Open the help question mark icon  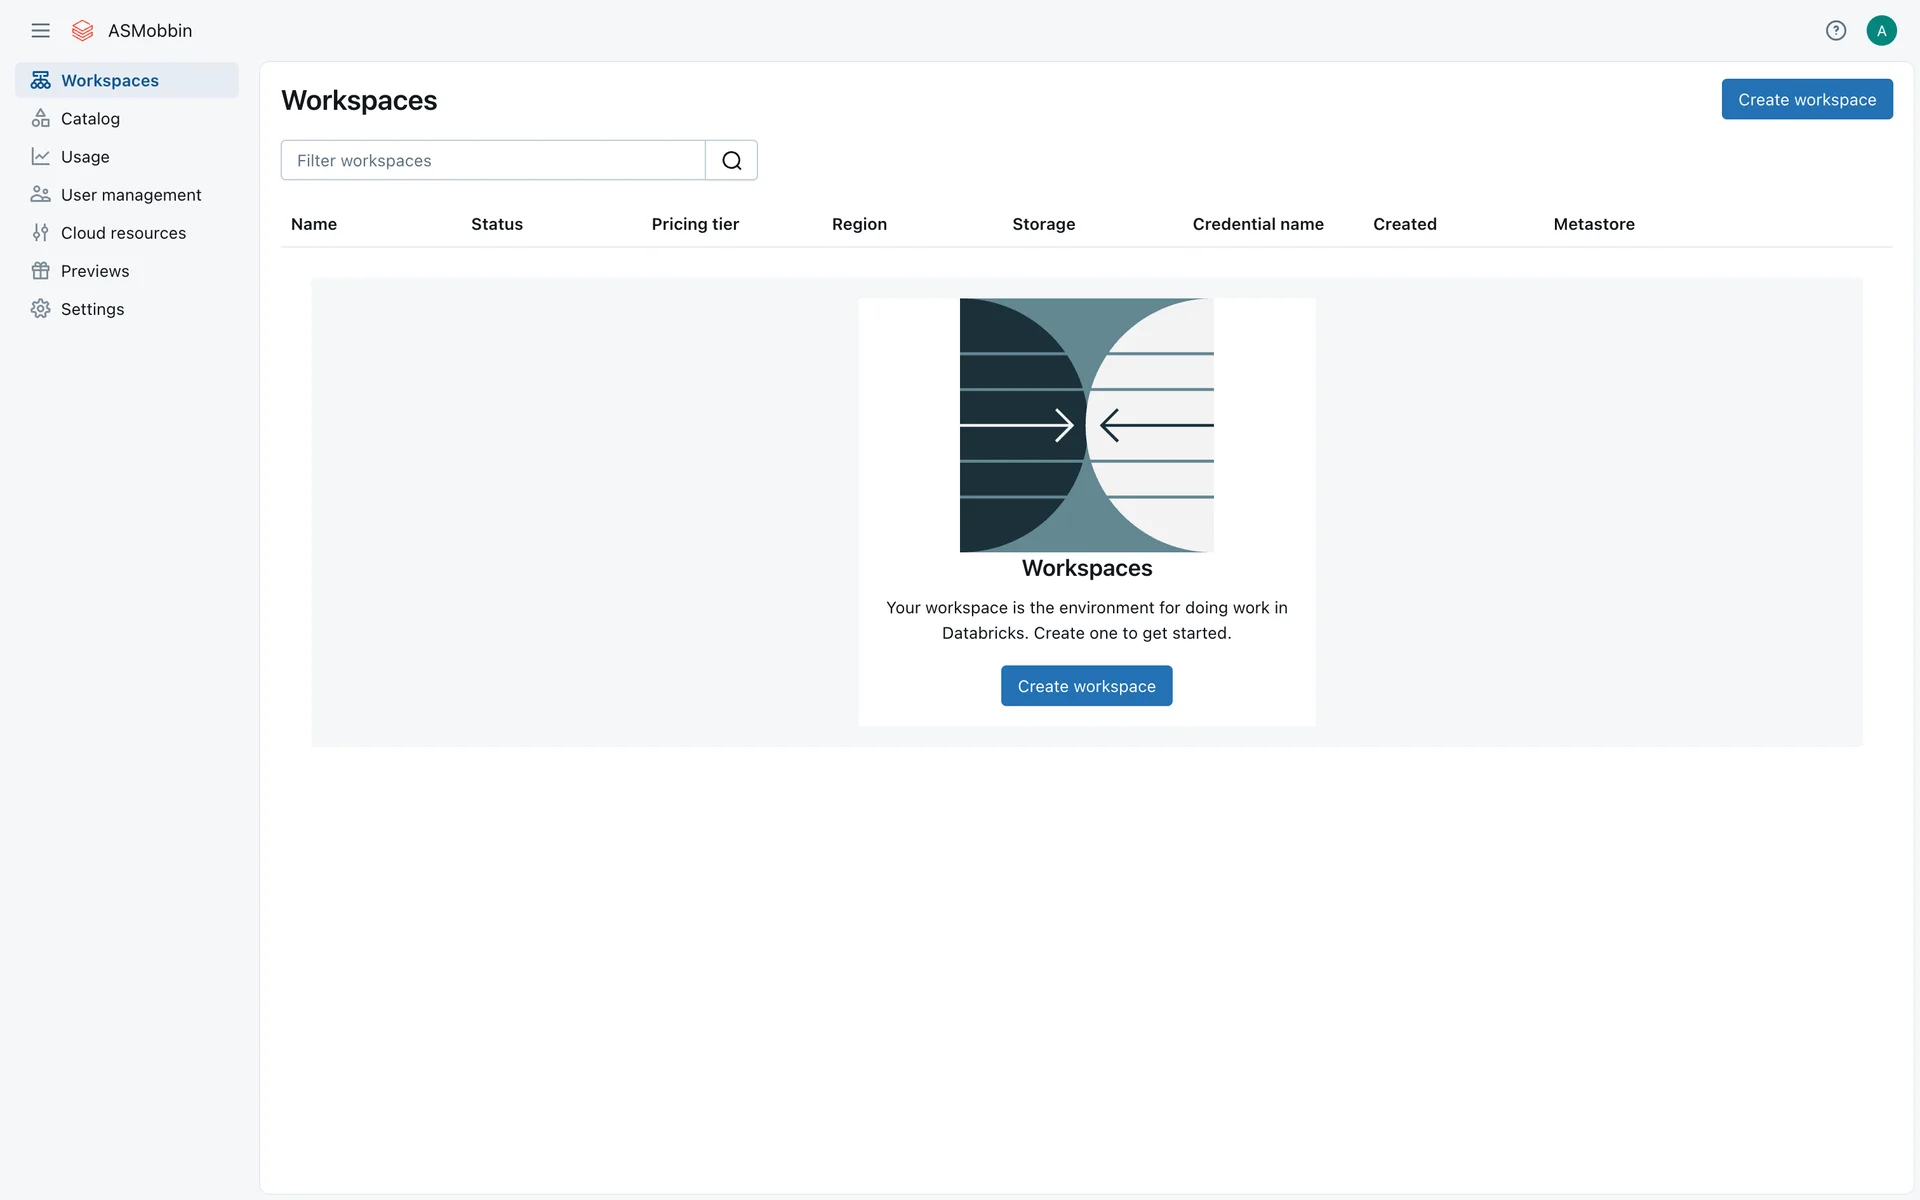tap(1835, 31)
